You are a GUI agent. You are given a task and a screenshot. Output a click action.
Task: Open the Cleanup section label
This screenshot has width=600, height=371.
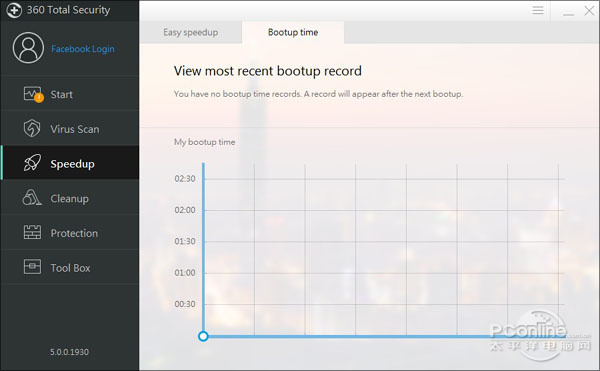(x=69, y=199)
